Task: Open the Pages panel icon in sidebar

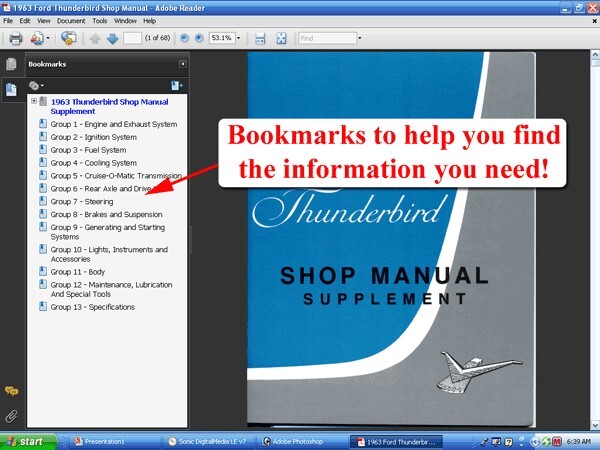Action: point(11,64)
